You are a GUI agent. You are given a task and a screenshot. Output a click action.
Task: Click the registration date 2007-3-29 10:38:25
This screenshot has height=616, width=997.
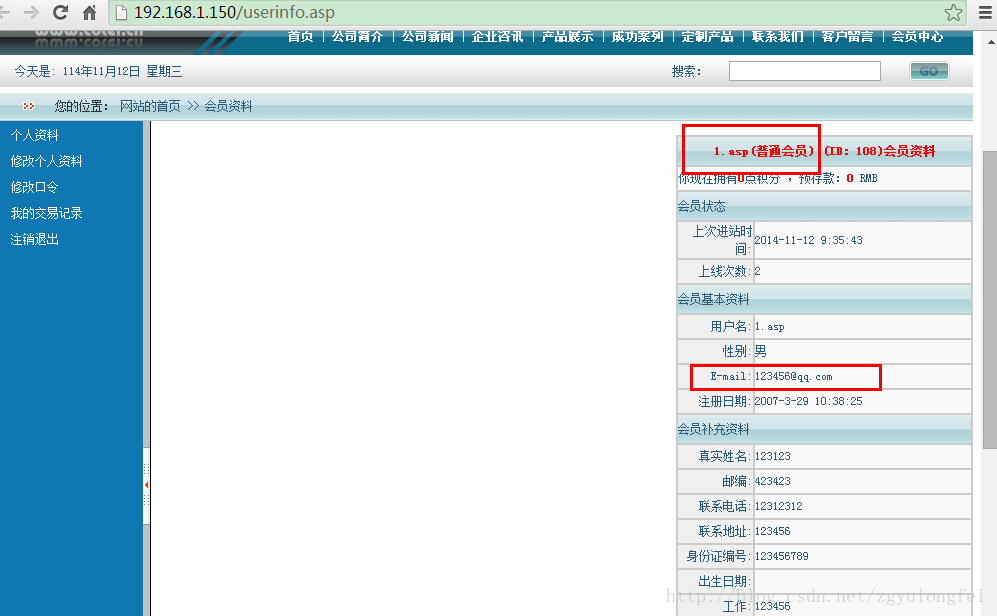808,401
